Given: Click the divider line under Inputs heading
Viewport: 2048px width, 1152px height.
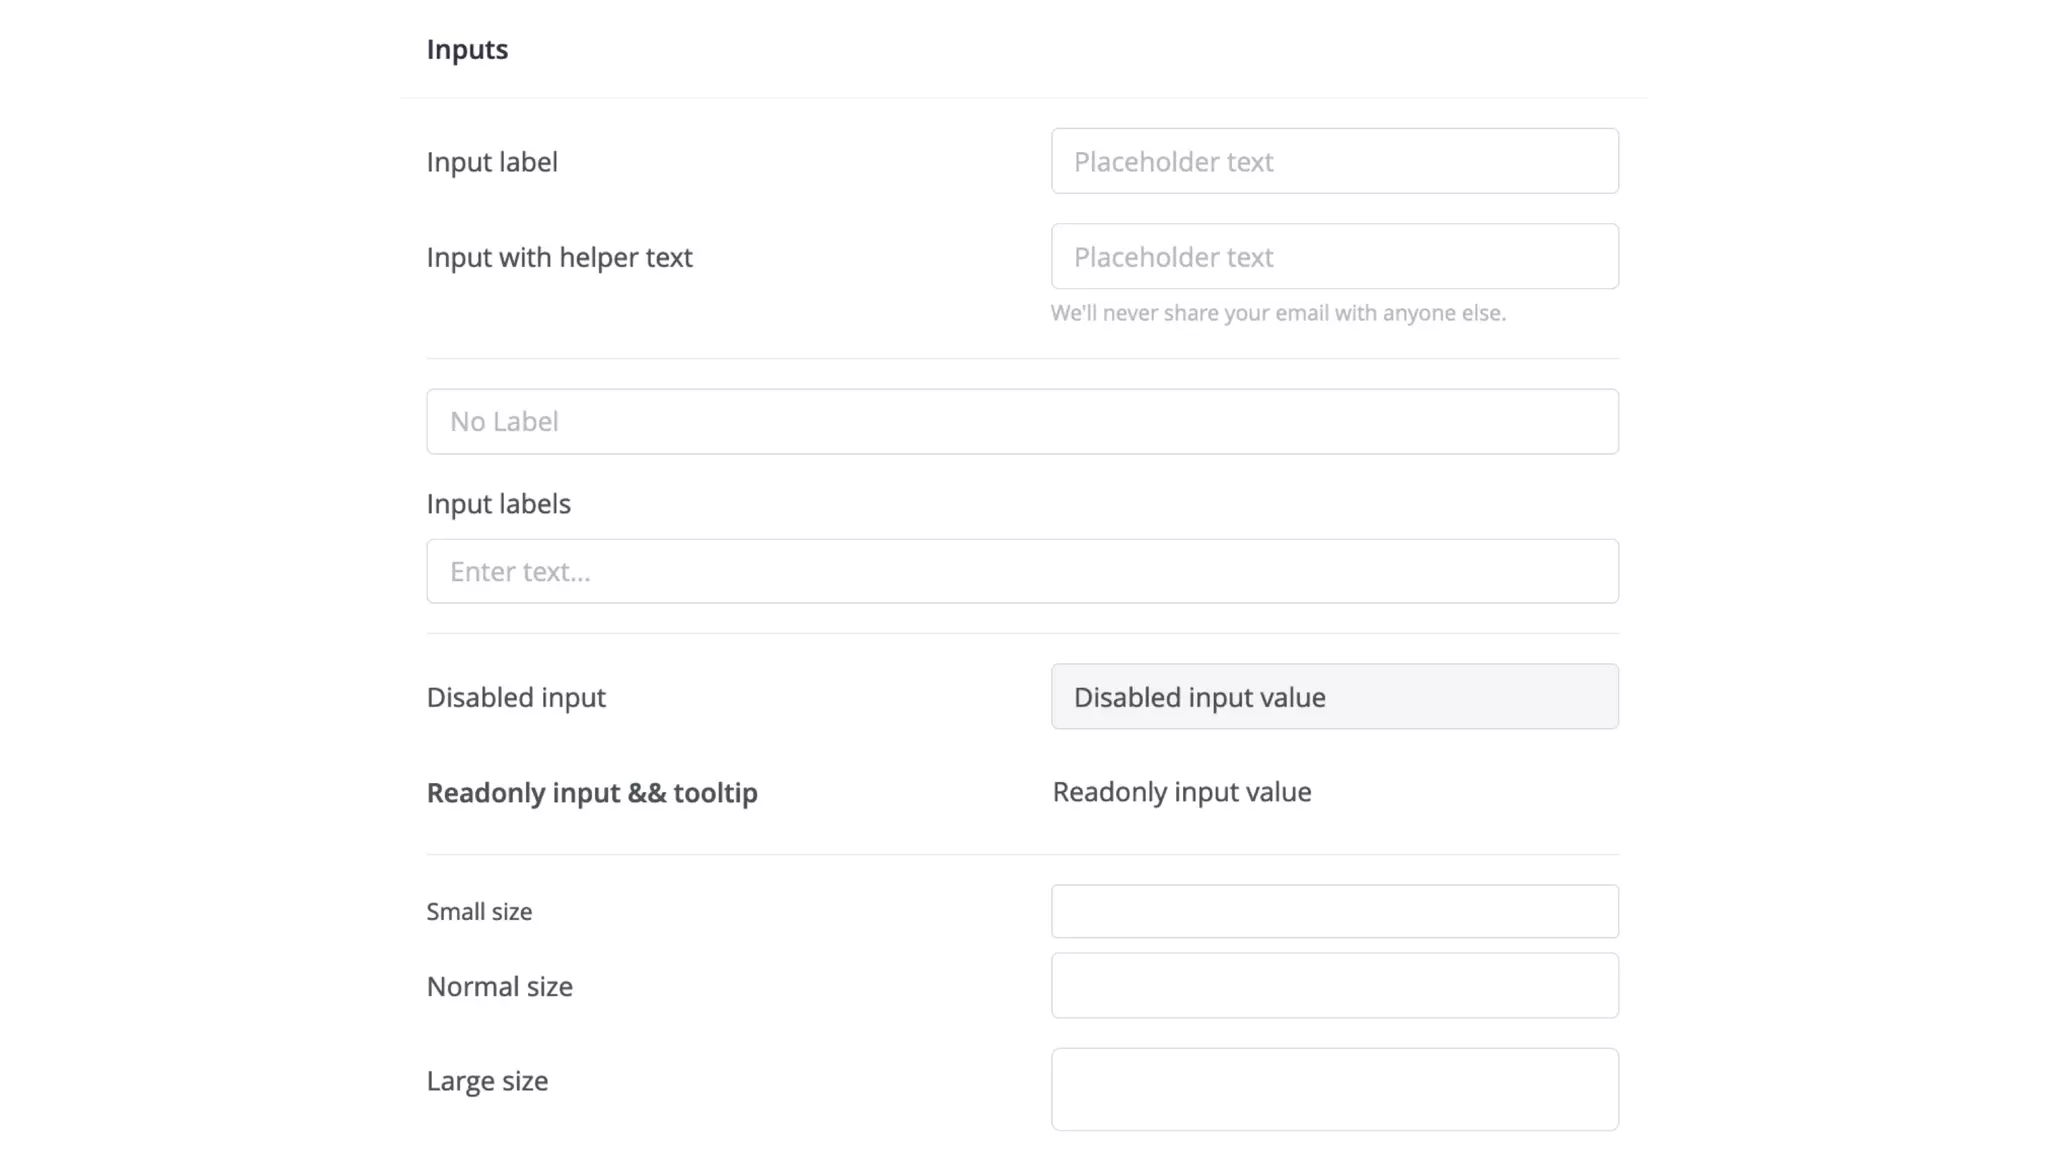Looking at the screenshot, I should [1022, 98].
